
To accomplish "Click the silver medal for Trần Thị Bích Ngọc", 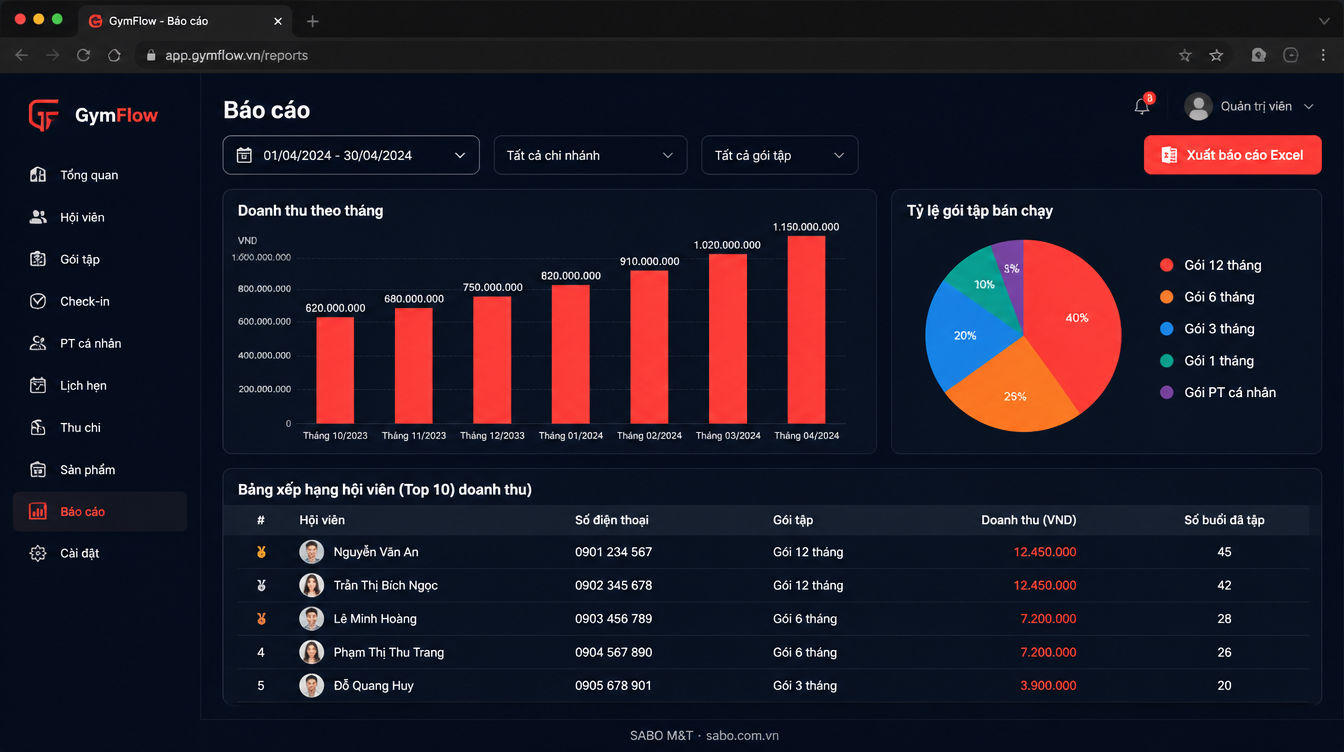I will coord(261,585).
